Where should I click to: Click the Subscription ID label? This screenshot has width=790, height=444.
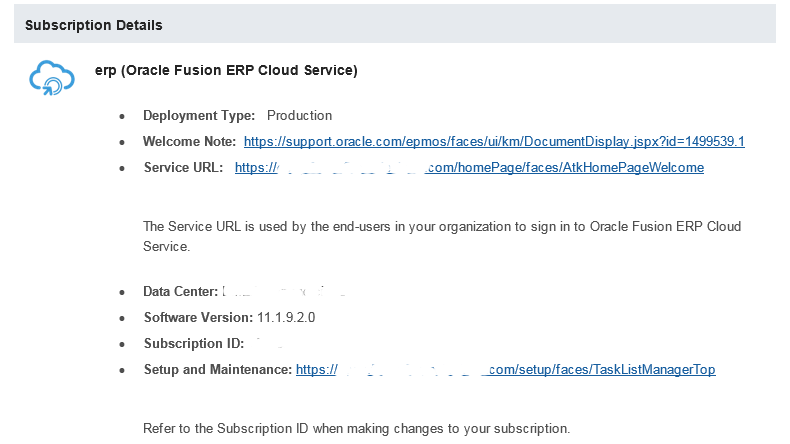[x=194, y=343]
